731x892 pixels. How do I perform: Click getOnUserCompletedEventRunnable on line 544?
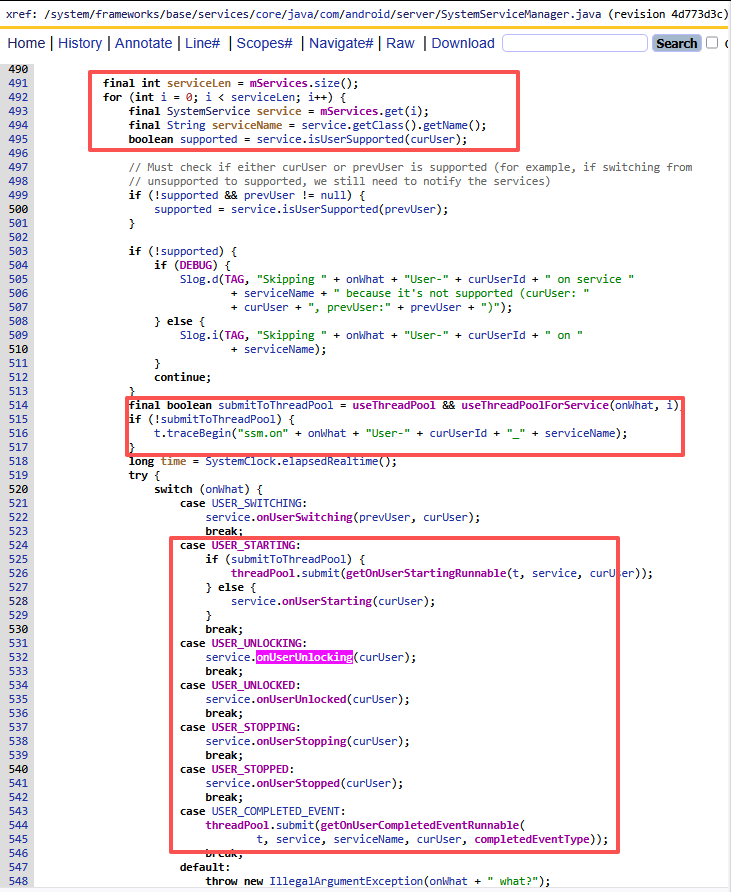420,825
